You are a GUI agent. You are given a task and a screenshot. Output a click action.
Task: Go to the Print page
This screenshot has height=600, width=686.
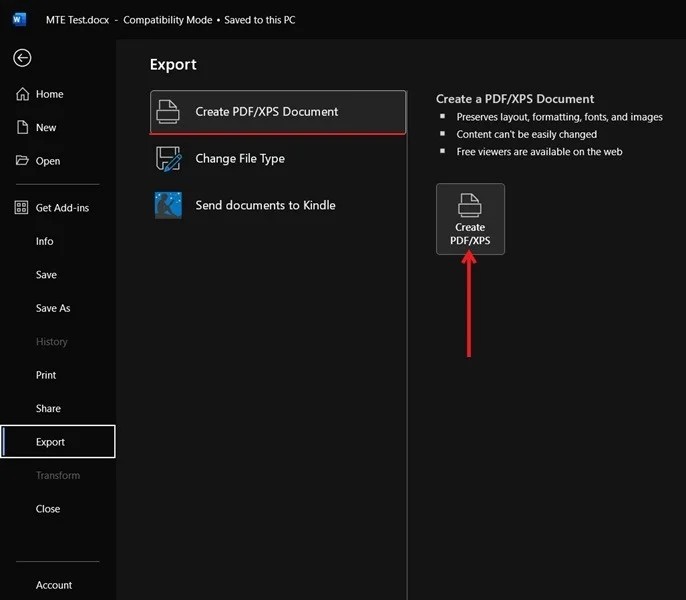coord(46,375)
